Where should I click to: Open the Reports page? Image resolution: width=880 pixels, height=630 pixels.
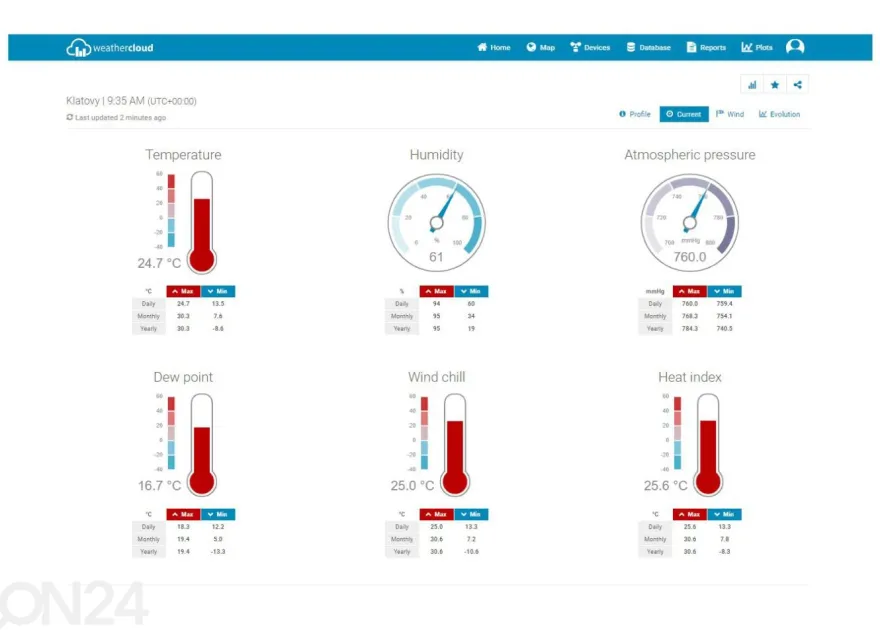[706, 48]
